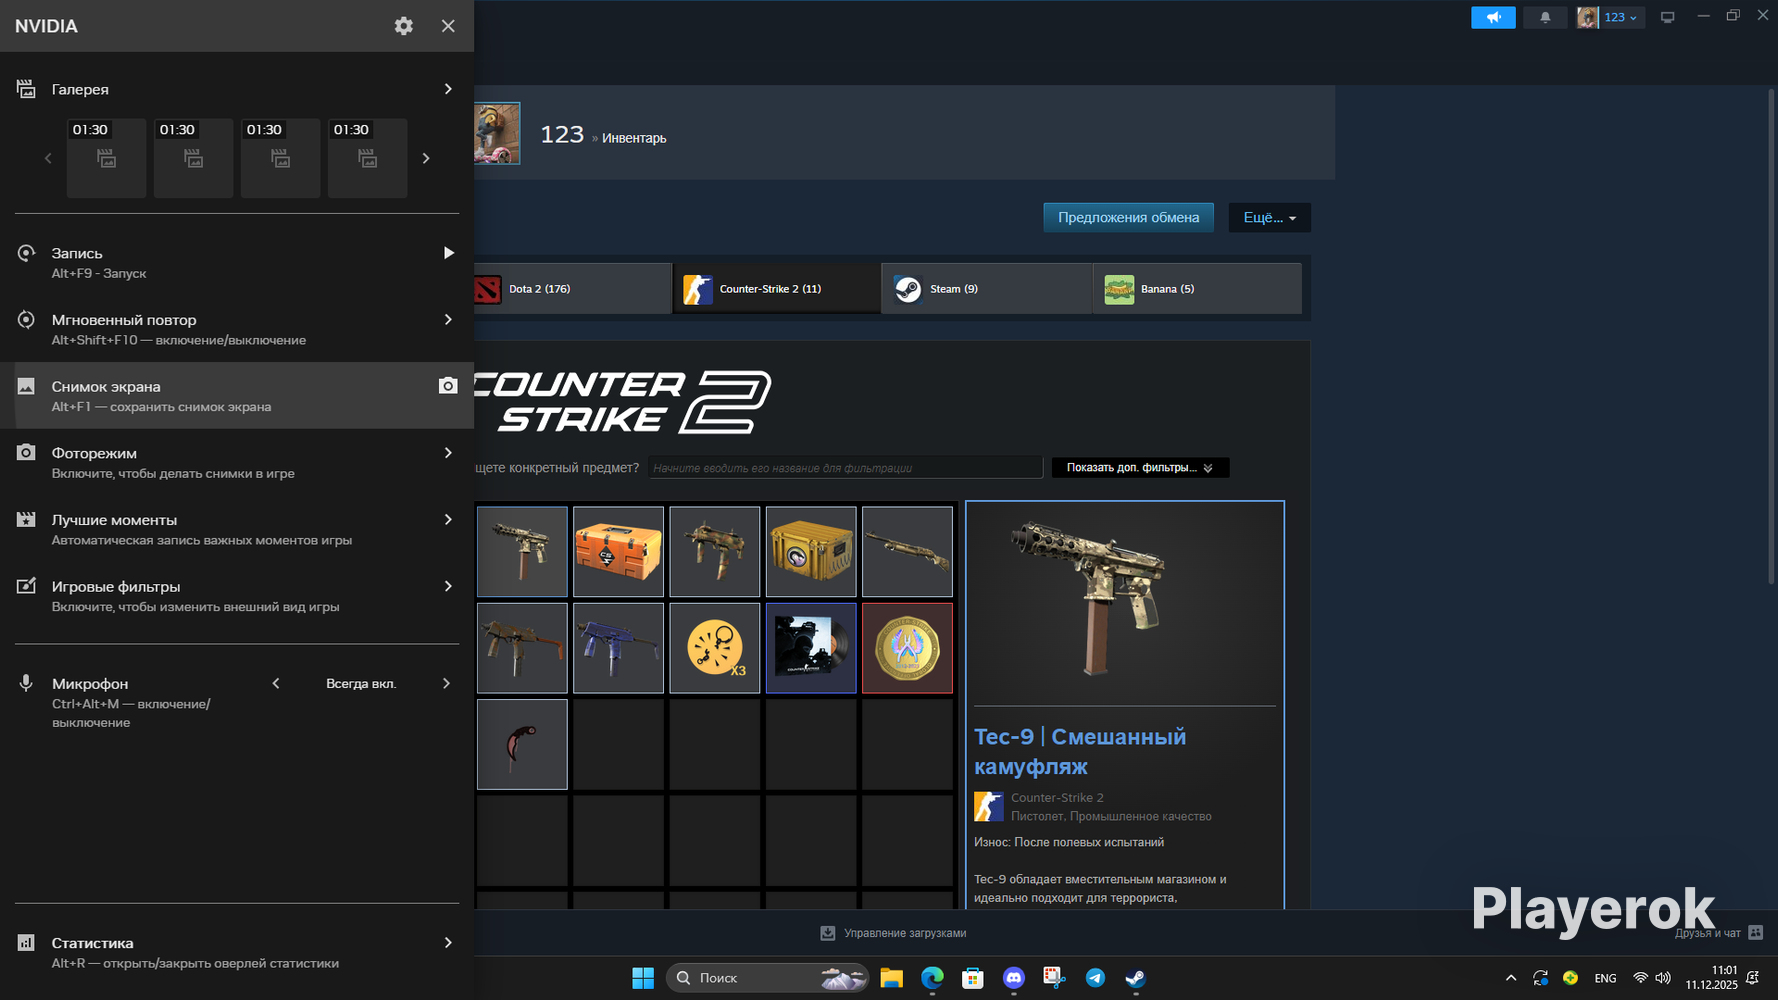The height and width of the screenshot is (1000, 1778).
Task: Expand Мгновенный повтор options
Action: pos(448,320)
